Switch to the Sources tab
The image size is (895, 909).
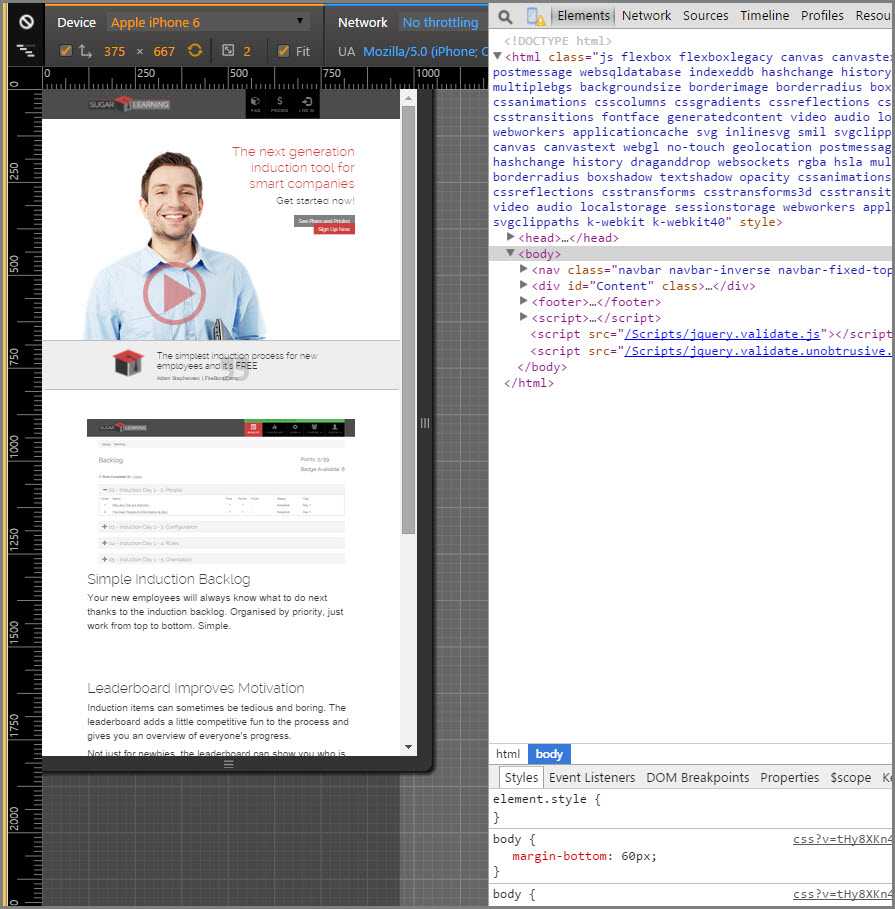tap(705, 16)
